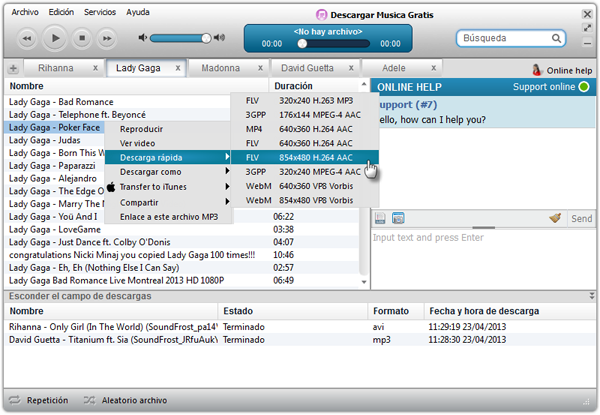The width and height of the screenshot is (600, 415).
Task: Click the screenshot icon in chat toolbar
Action: 398,218
